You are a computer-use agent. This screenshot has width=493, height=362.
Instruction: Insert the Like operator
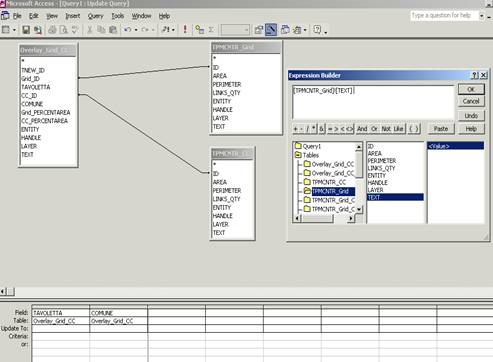click(398, 129)
